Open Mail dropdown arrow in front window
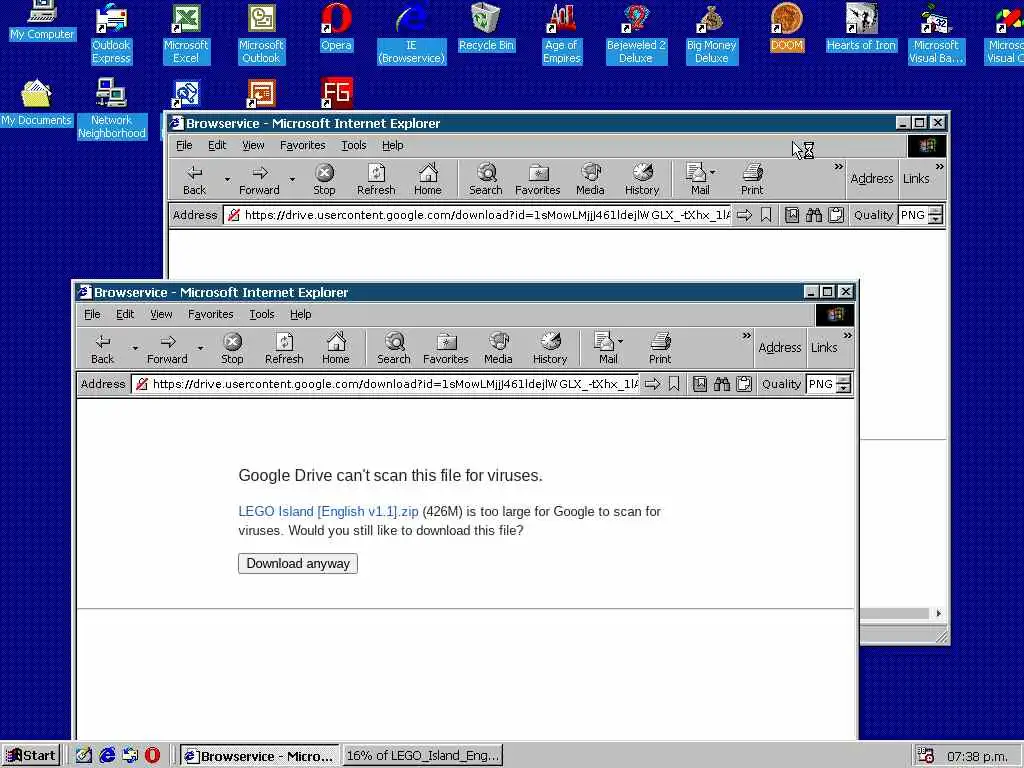 [x=620, y=341]
